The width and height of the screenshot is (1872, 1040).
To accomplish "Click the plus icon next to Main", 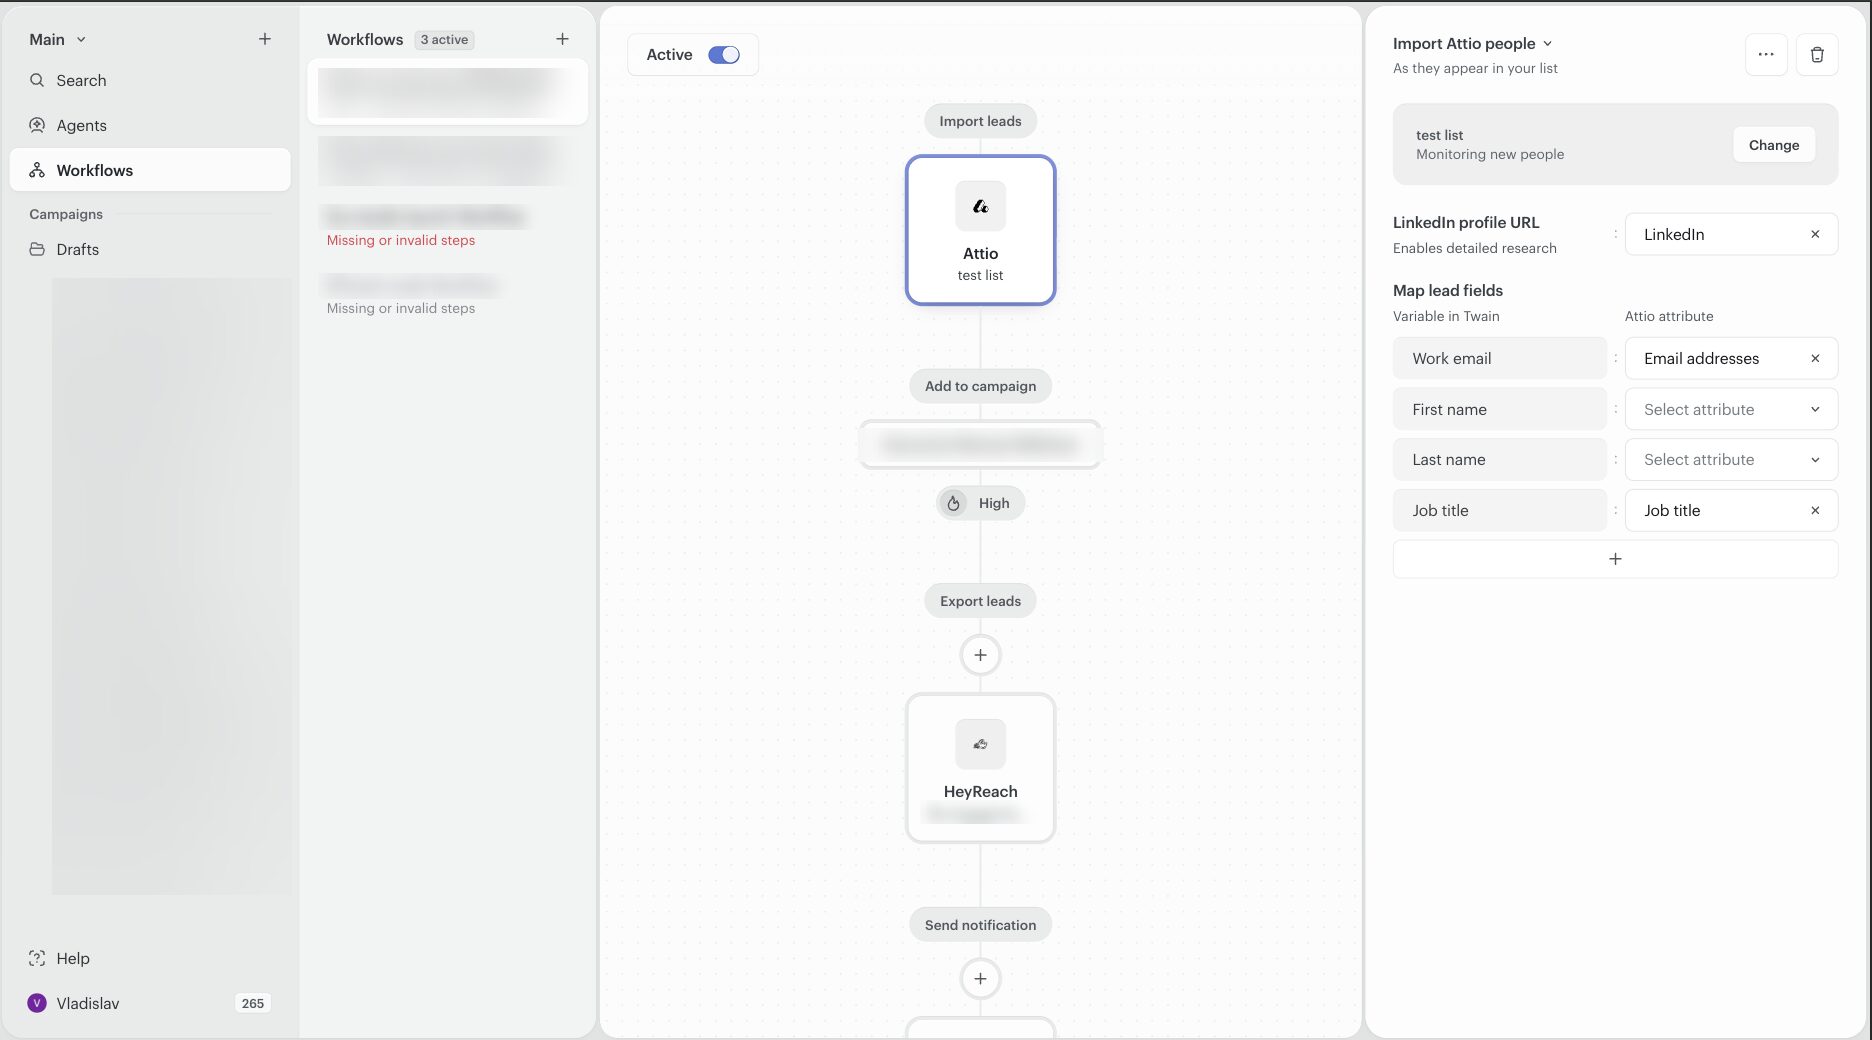I will 265,39.
